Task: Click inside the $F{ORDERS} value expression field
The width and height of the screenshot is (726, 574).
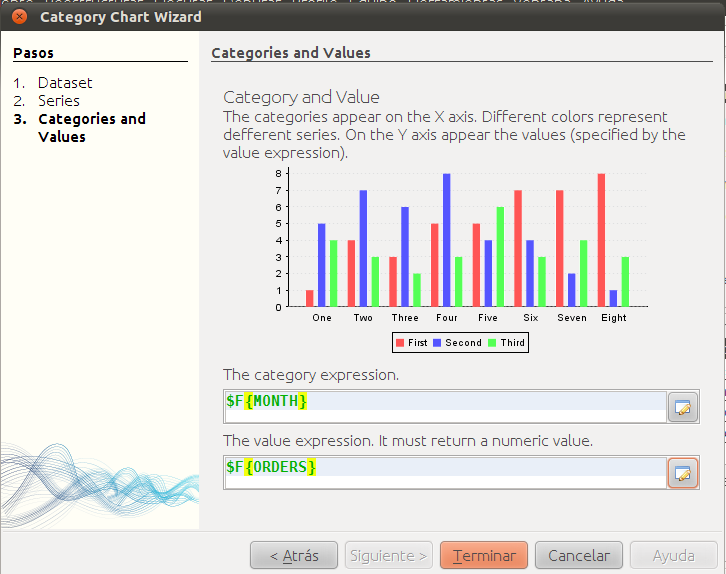Action: pyautogui.click(x=445, y=473)
